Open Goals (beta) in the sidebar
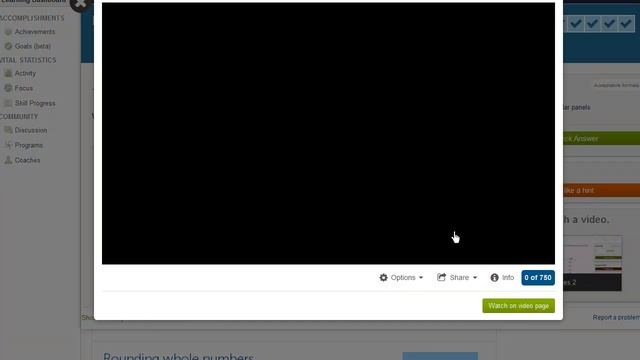This screenshot has height=360, width=640. (x=33, y=46)
